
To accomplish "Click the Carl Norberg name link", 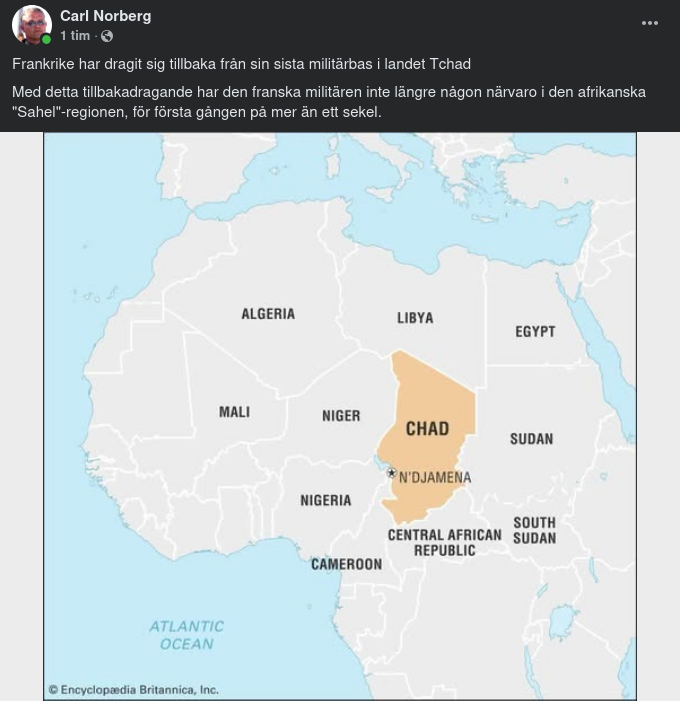I will point(104,15).
